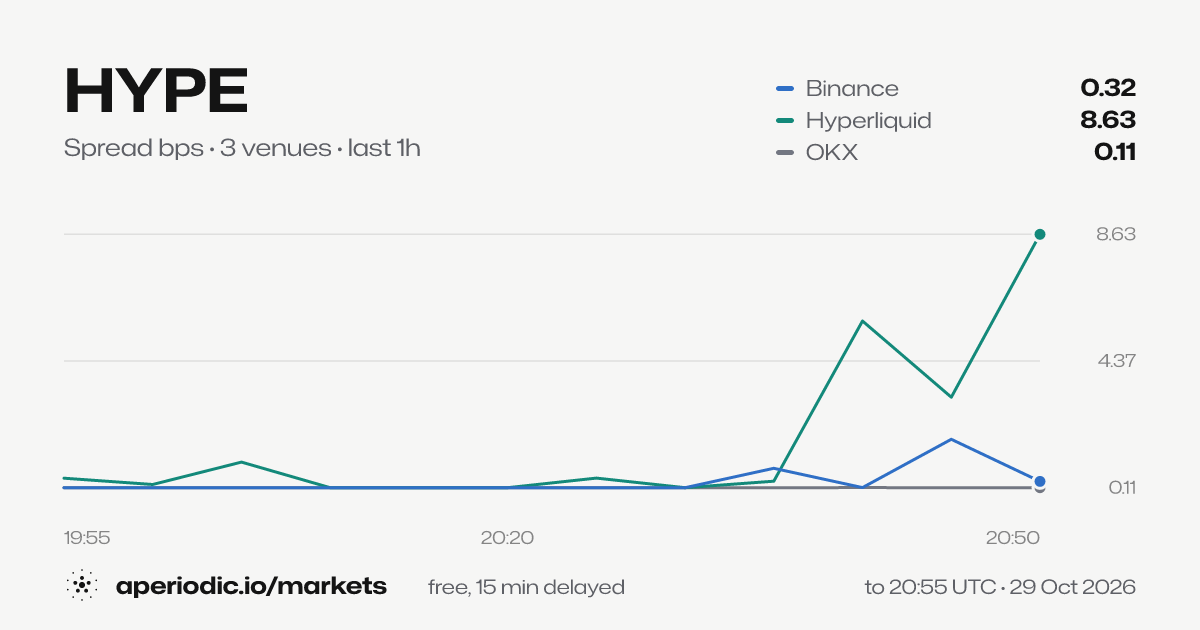Select the Hyperliquid legend label
1200x630 pixels.
[868, 120]
